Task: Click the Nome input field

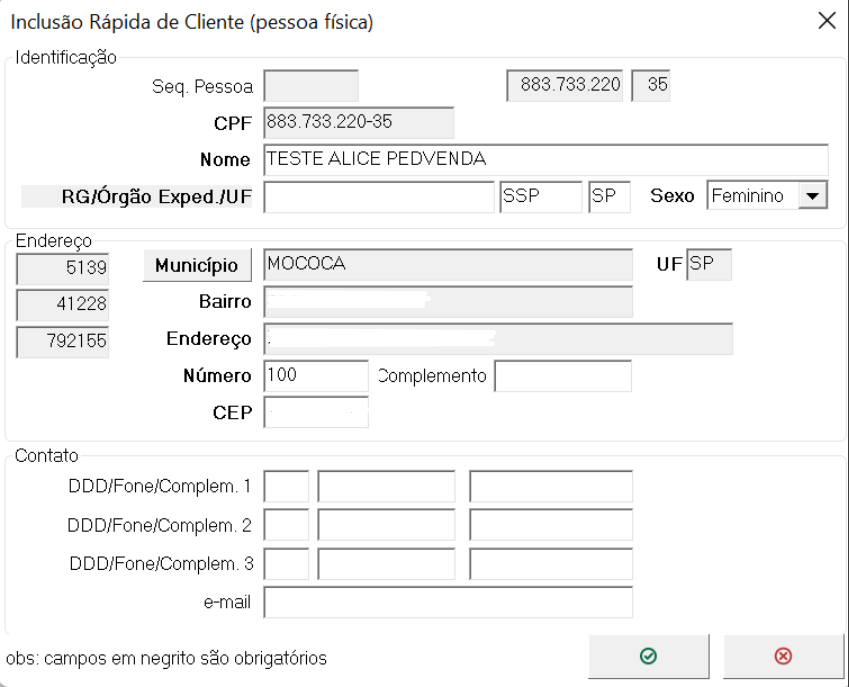Action: point(546,160)
